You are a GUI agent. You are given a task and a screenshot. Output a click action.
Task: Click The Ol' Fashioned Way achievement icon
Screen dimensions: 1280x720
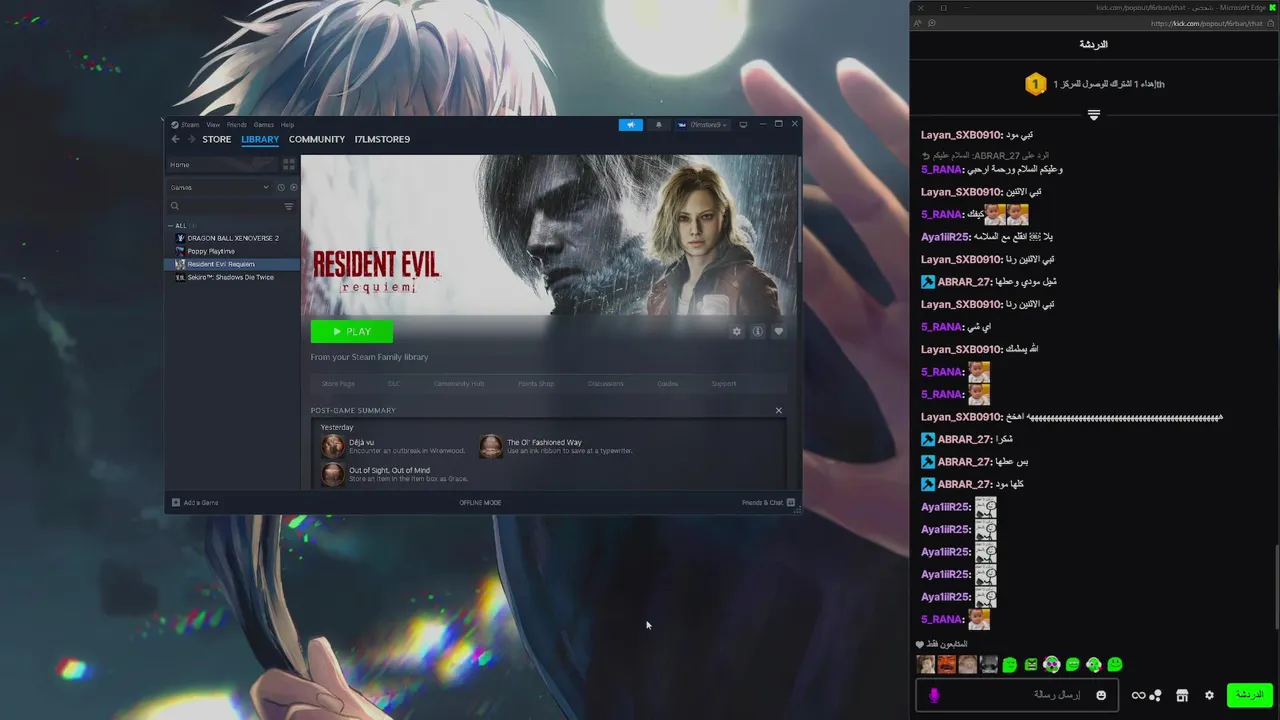[x=490, y=446]
